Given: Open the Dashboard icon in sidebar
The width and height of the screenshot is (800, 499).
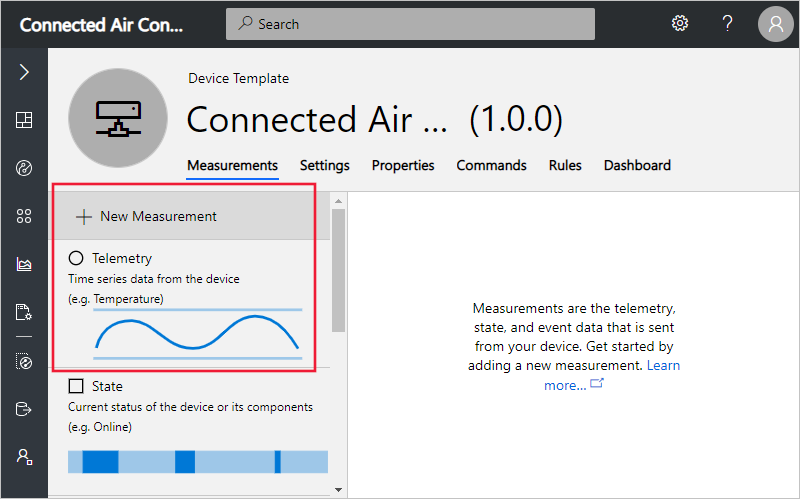Looking at the screenshot, I should coord(24,120).
